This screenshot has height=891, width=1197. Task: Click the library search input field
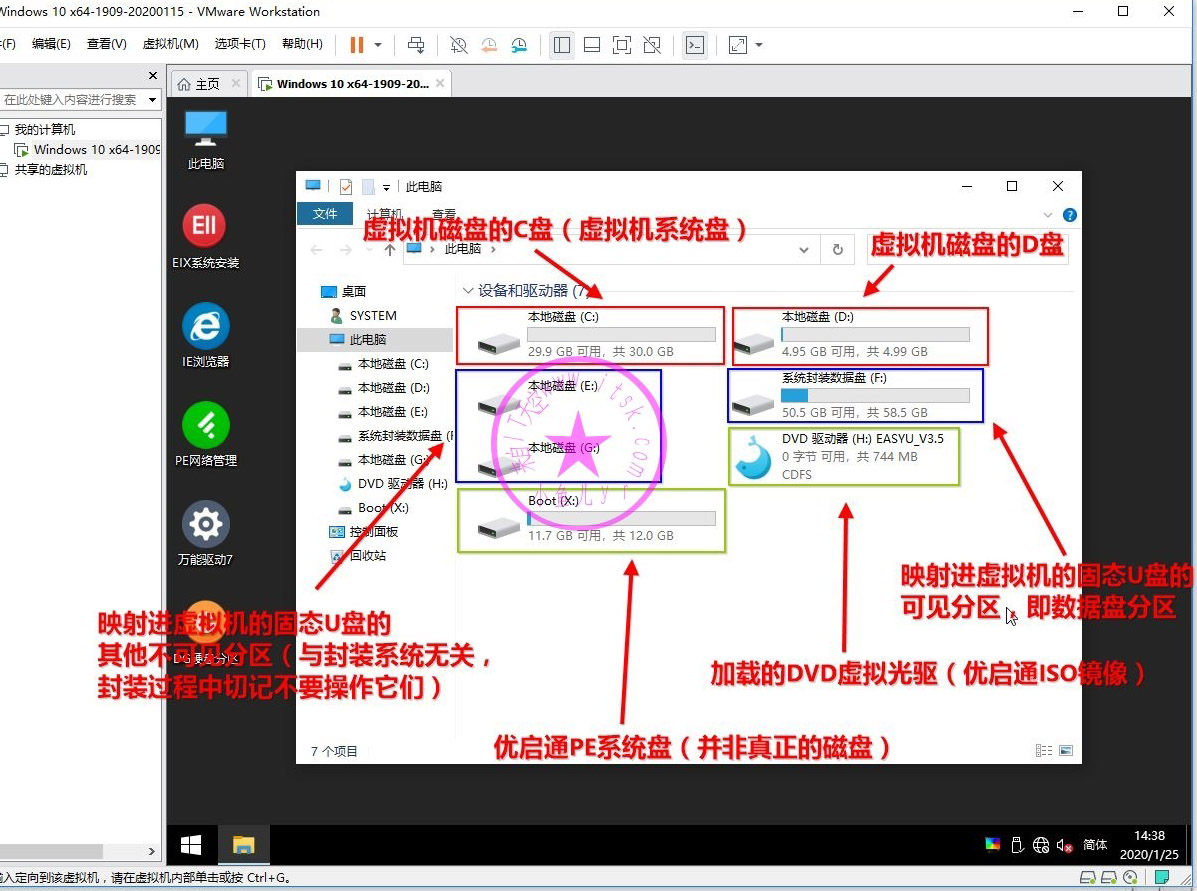pyautogui.click(x=73, y=99)
